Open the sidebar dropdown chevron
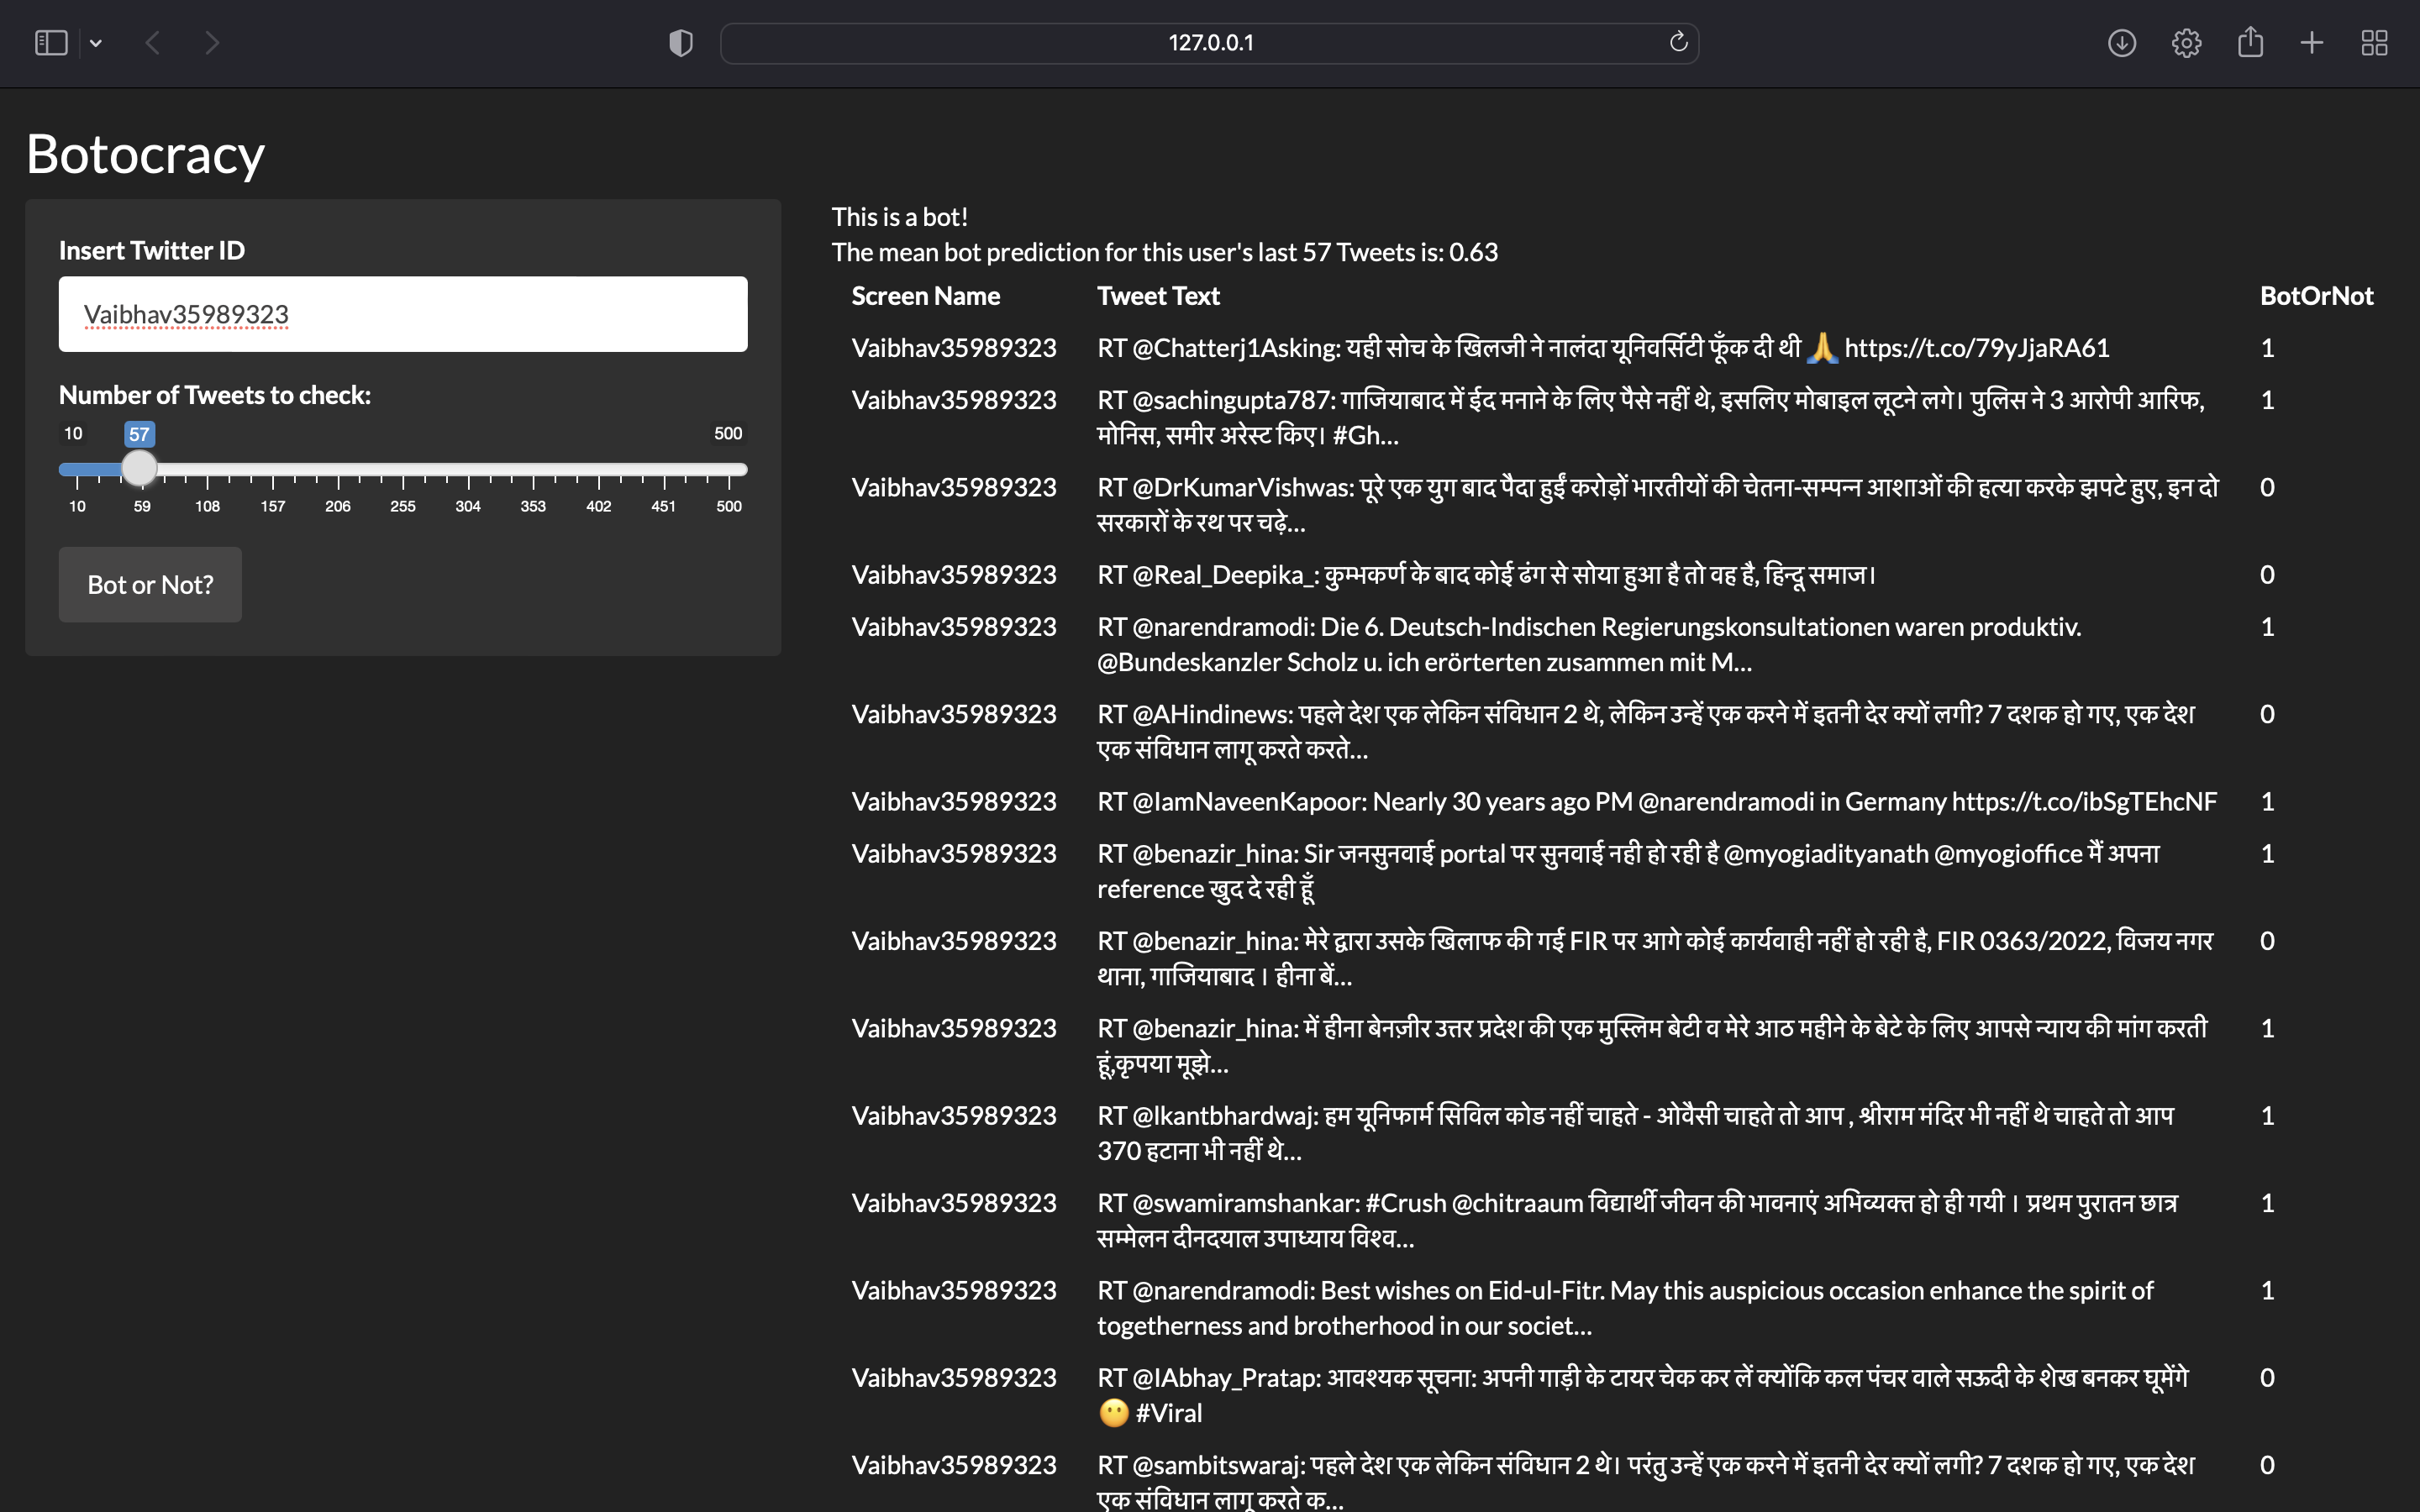The width and height of the screenshot is (2420, 1512). point(96,43)
